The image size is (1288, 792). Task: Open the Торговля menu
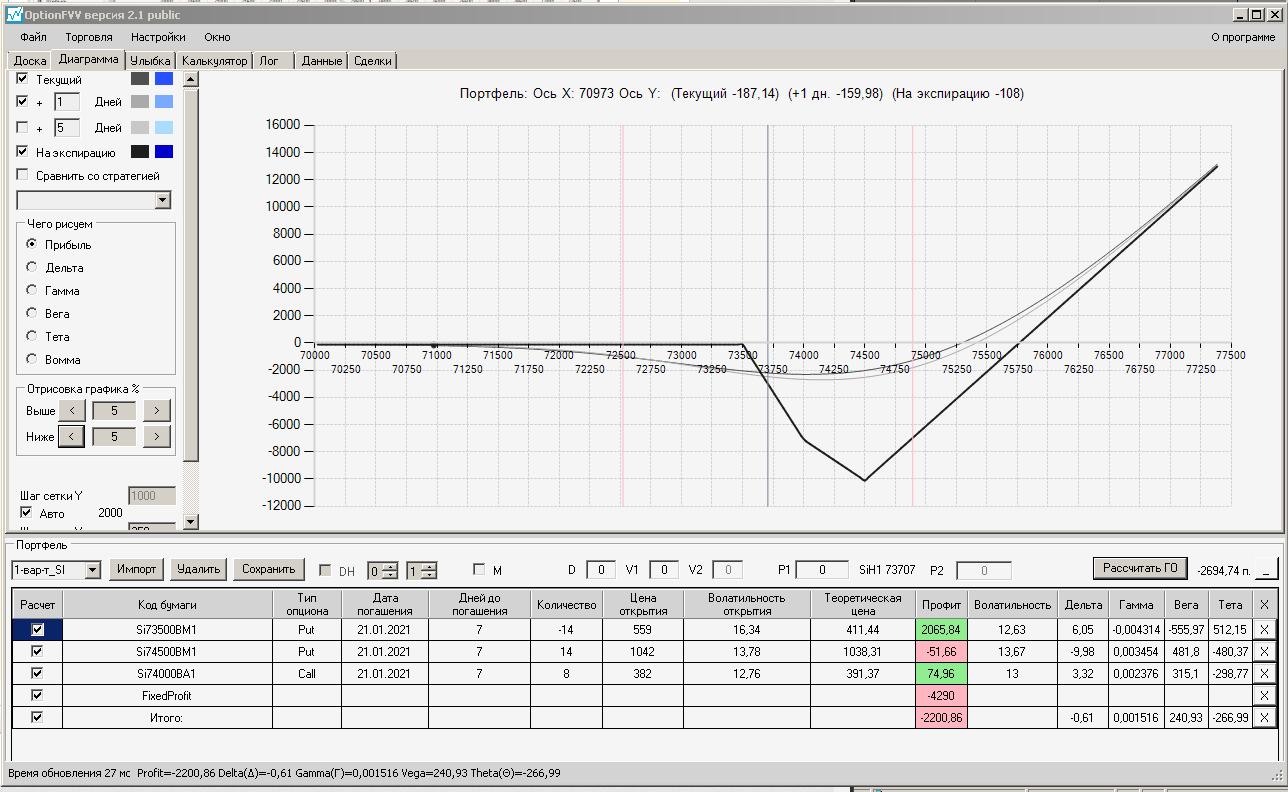(x=89, y=37)
